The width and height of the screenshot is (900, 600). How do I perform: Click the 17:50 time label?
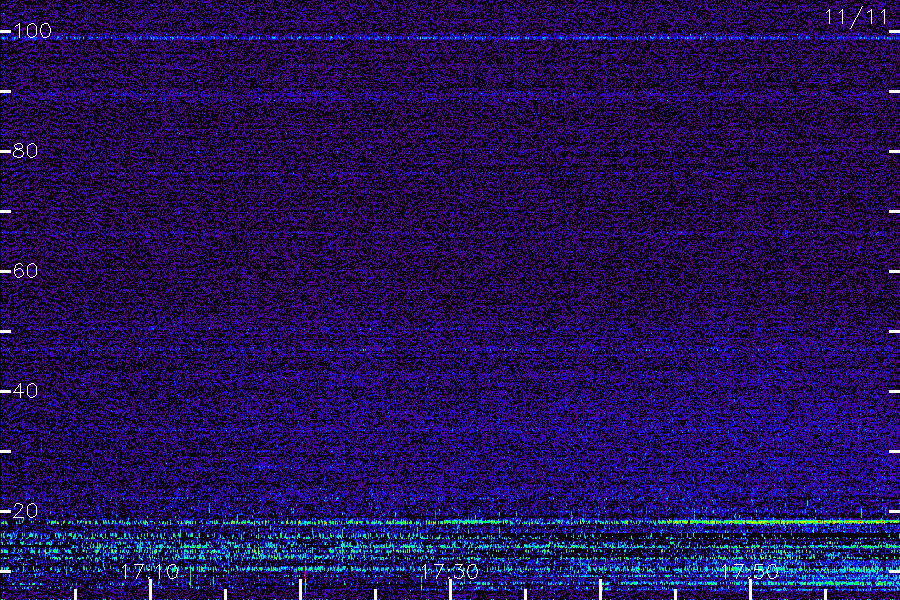[750, 571]
